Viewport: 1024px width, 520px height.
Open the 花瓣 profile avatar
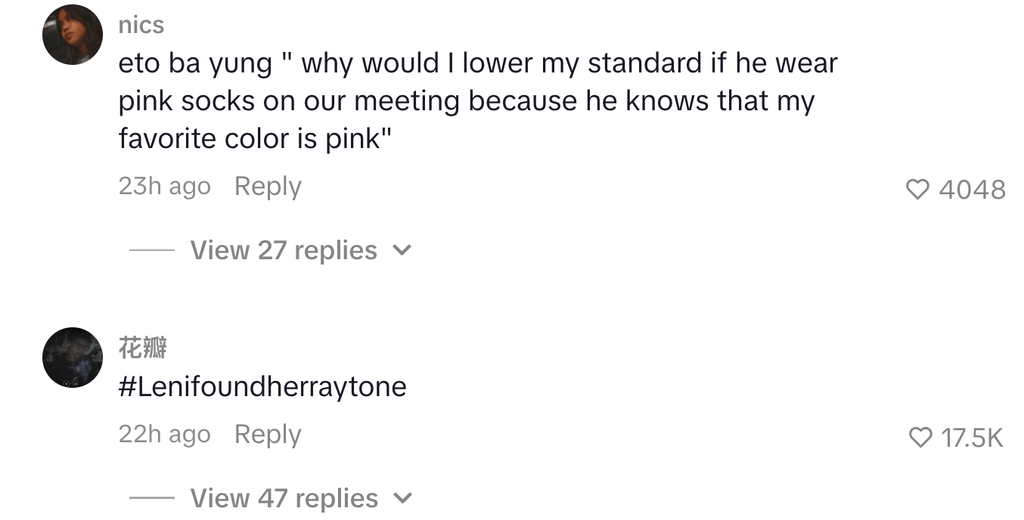click(x=72, y=357)
